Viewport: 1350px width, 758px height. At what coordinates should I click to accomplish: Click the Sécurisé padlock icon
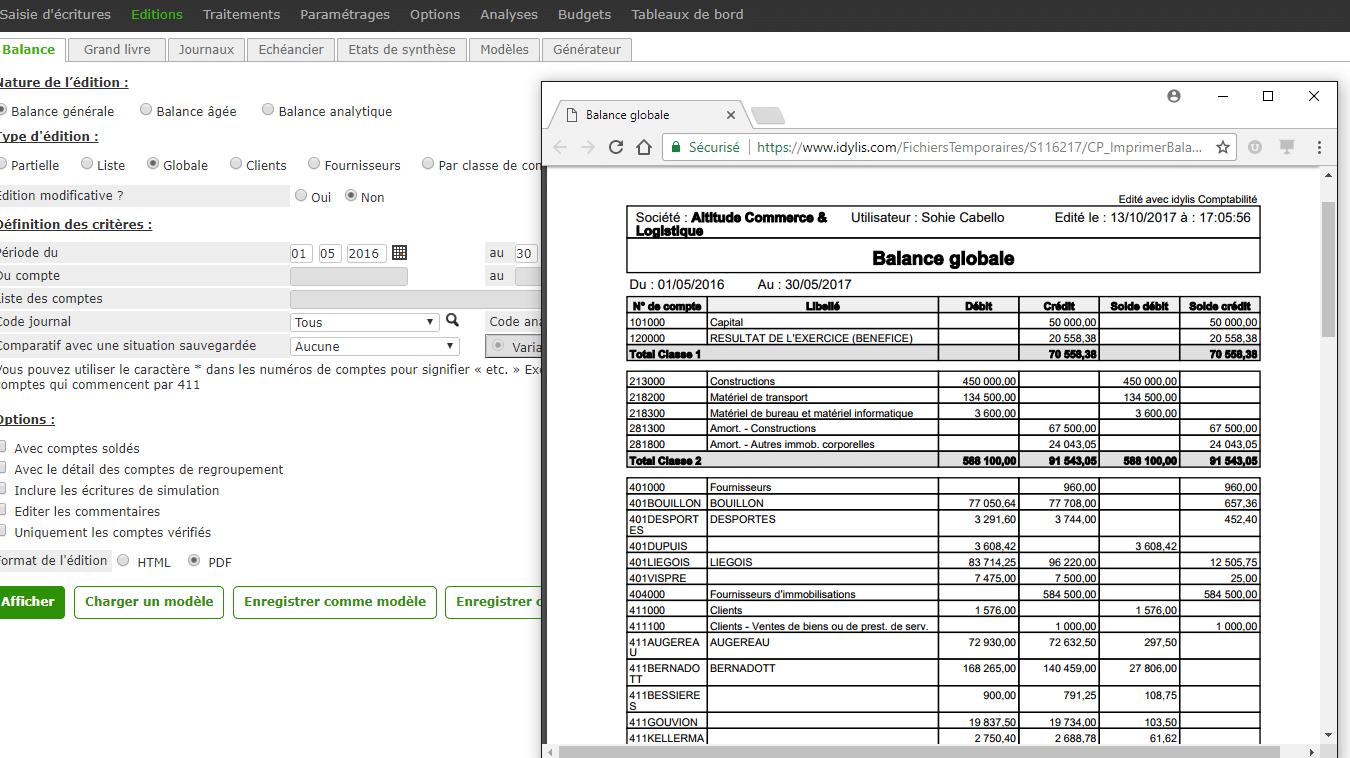coord(678,147)
